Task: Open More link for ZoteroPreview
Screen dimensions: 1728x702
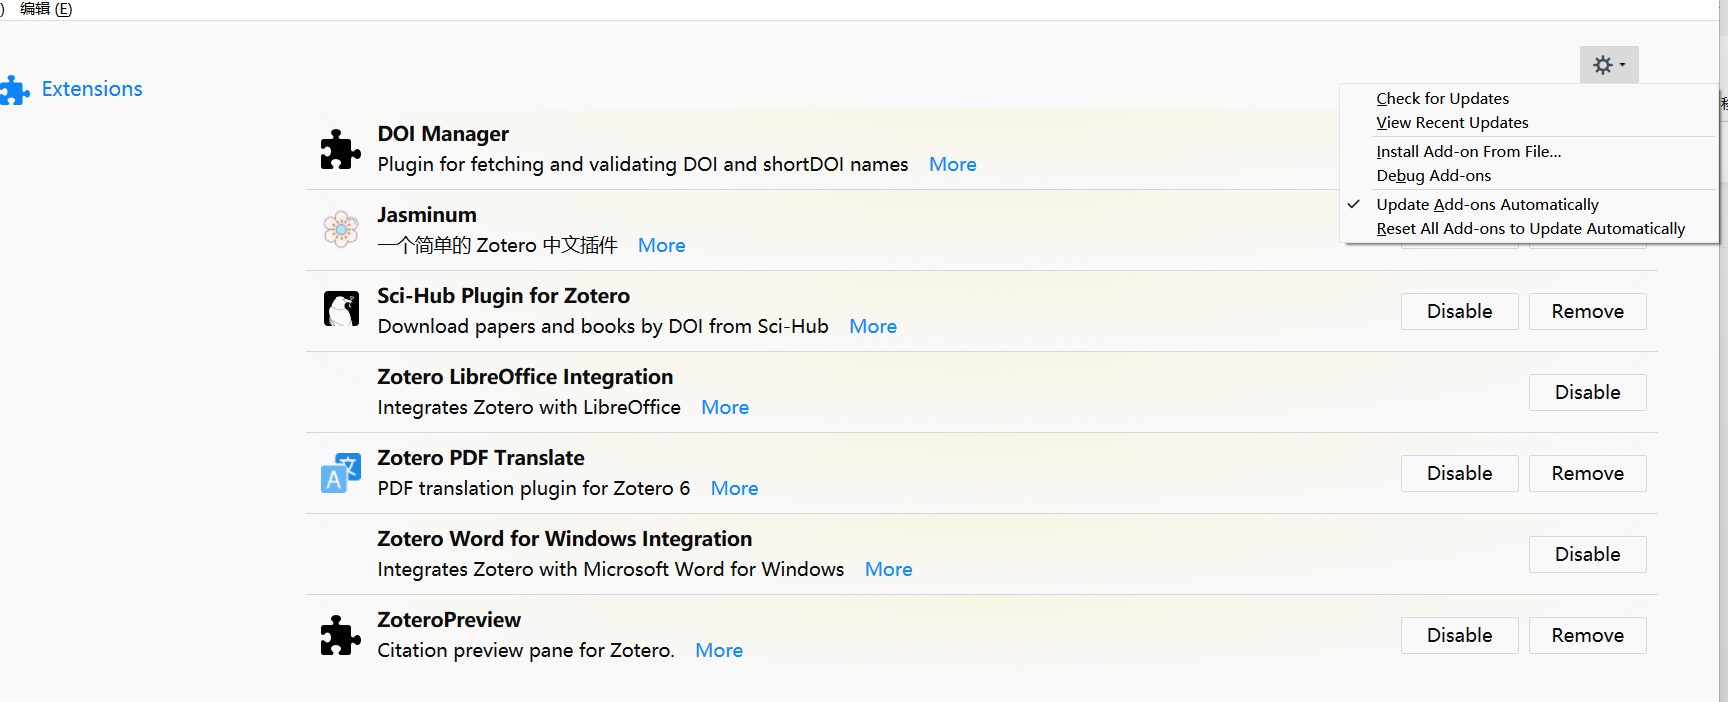Action: click(x=719, y=650)
